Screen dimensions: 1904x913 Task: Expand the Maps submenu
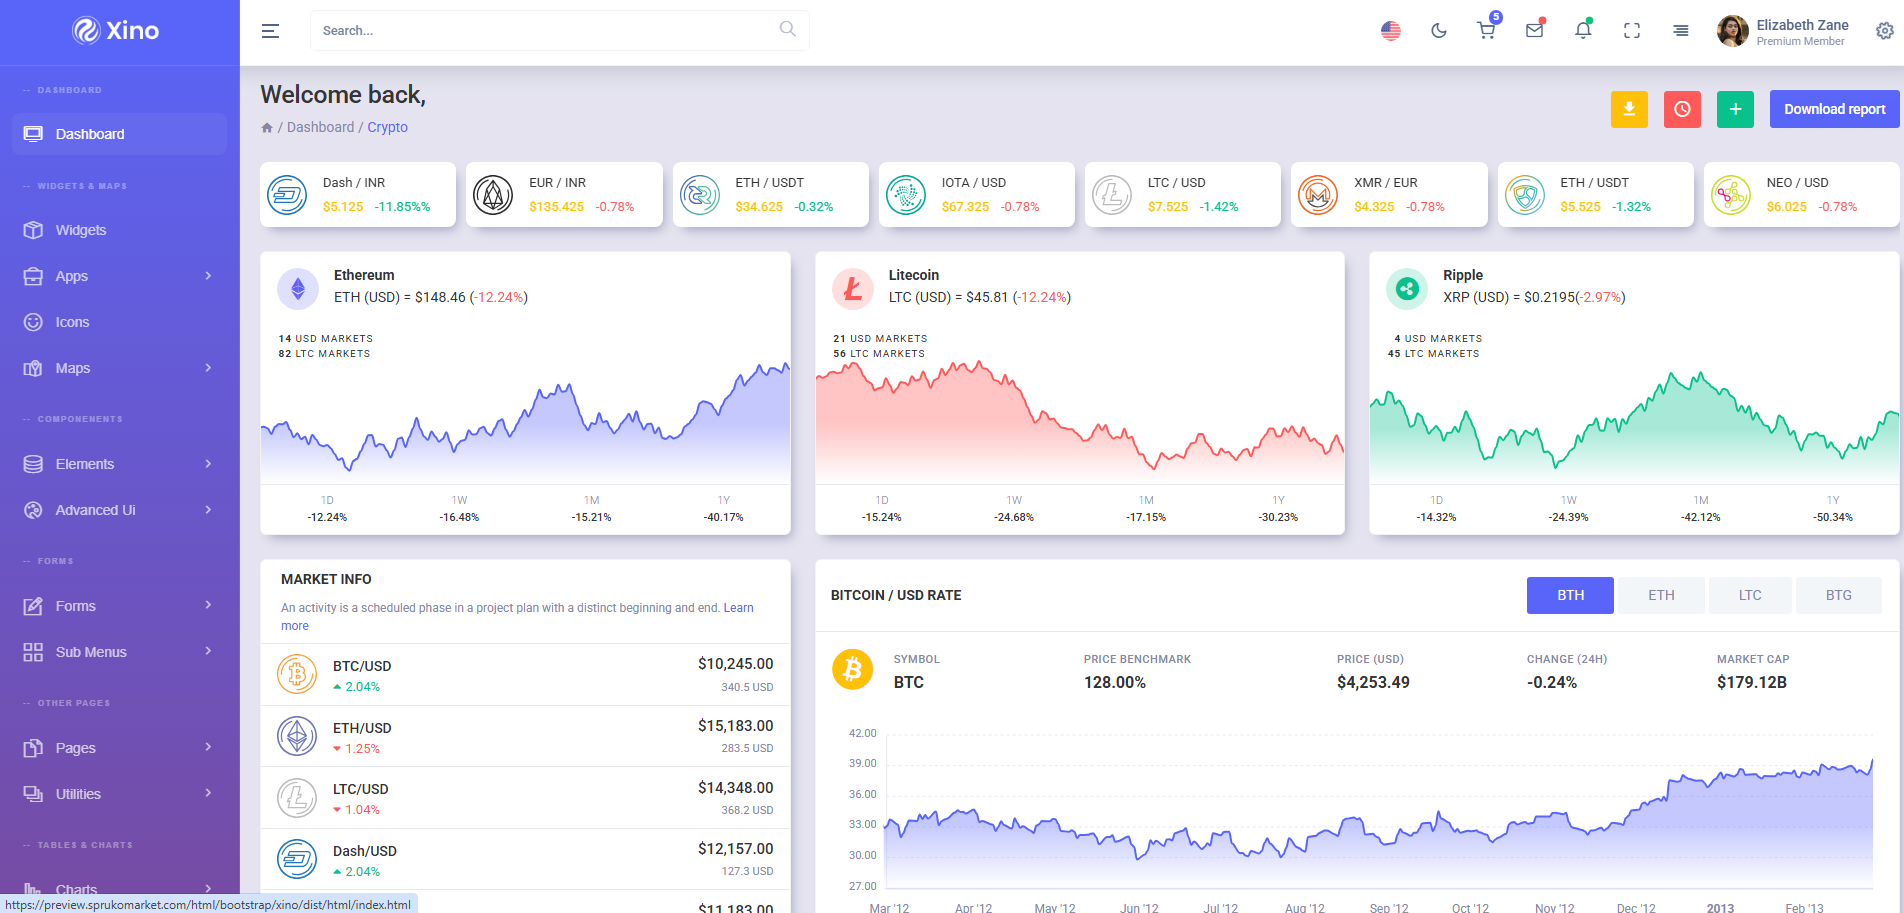[x=119, y=368]
